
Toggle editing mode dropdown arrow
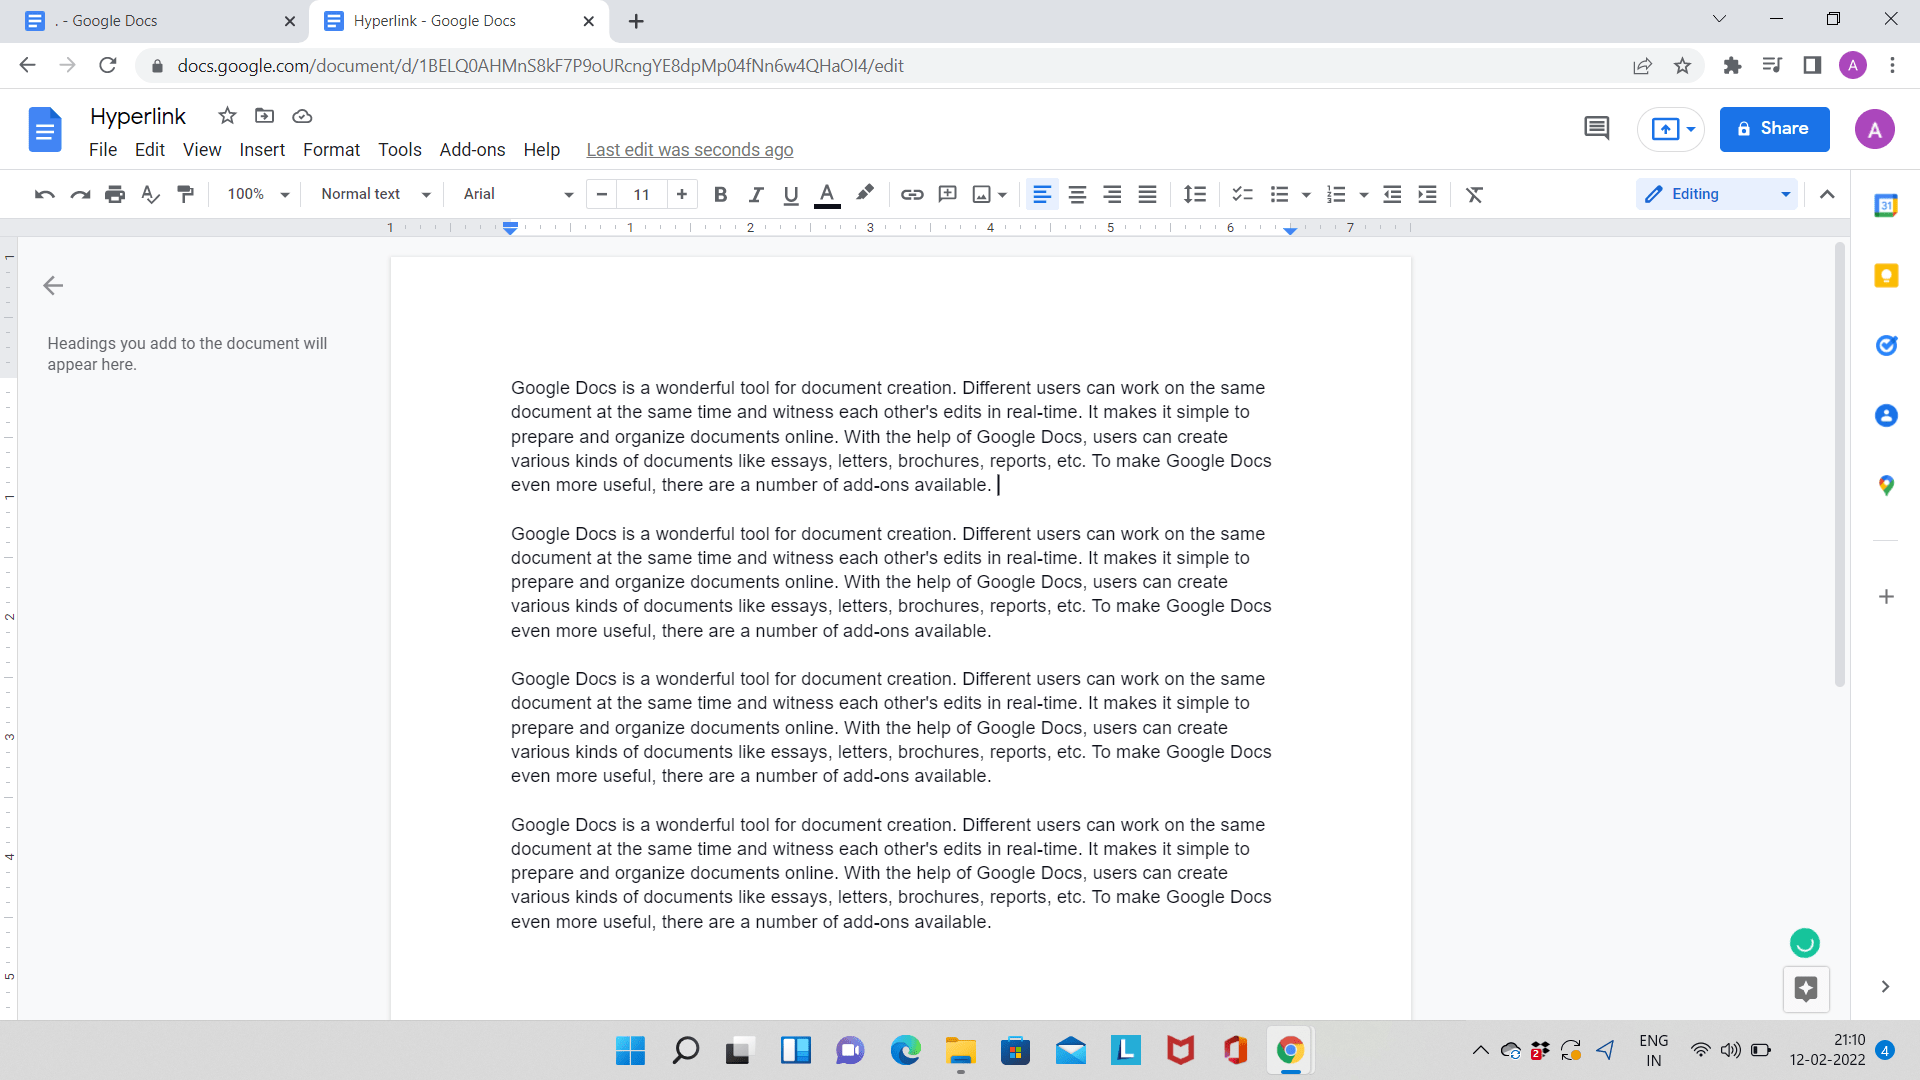[x=1785, y=194]
